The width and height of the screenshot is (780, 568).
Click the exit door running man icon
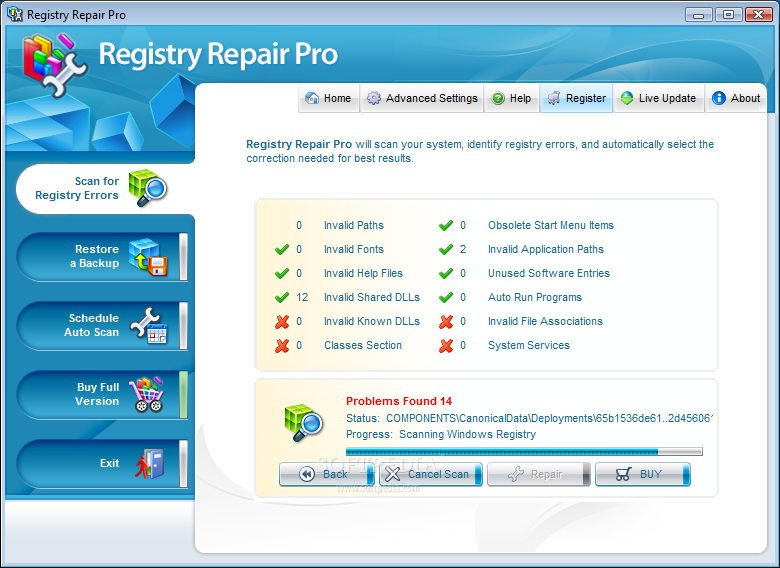(149, 464)
